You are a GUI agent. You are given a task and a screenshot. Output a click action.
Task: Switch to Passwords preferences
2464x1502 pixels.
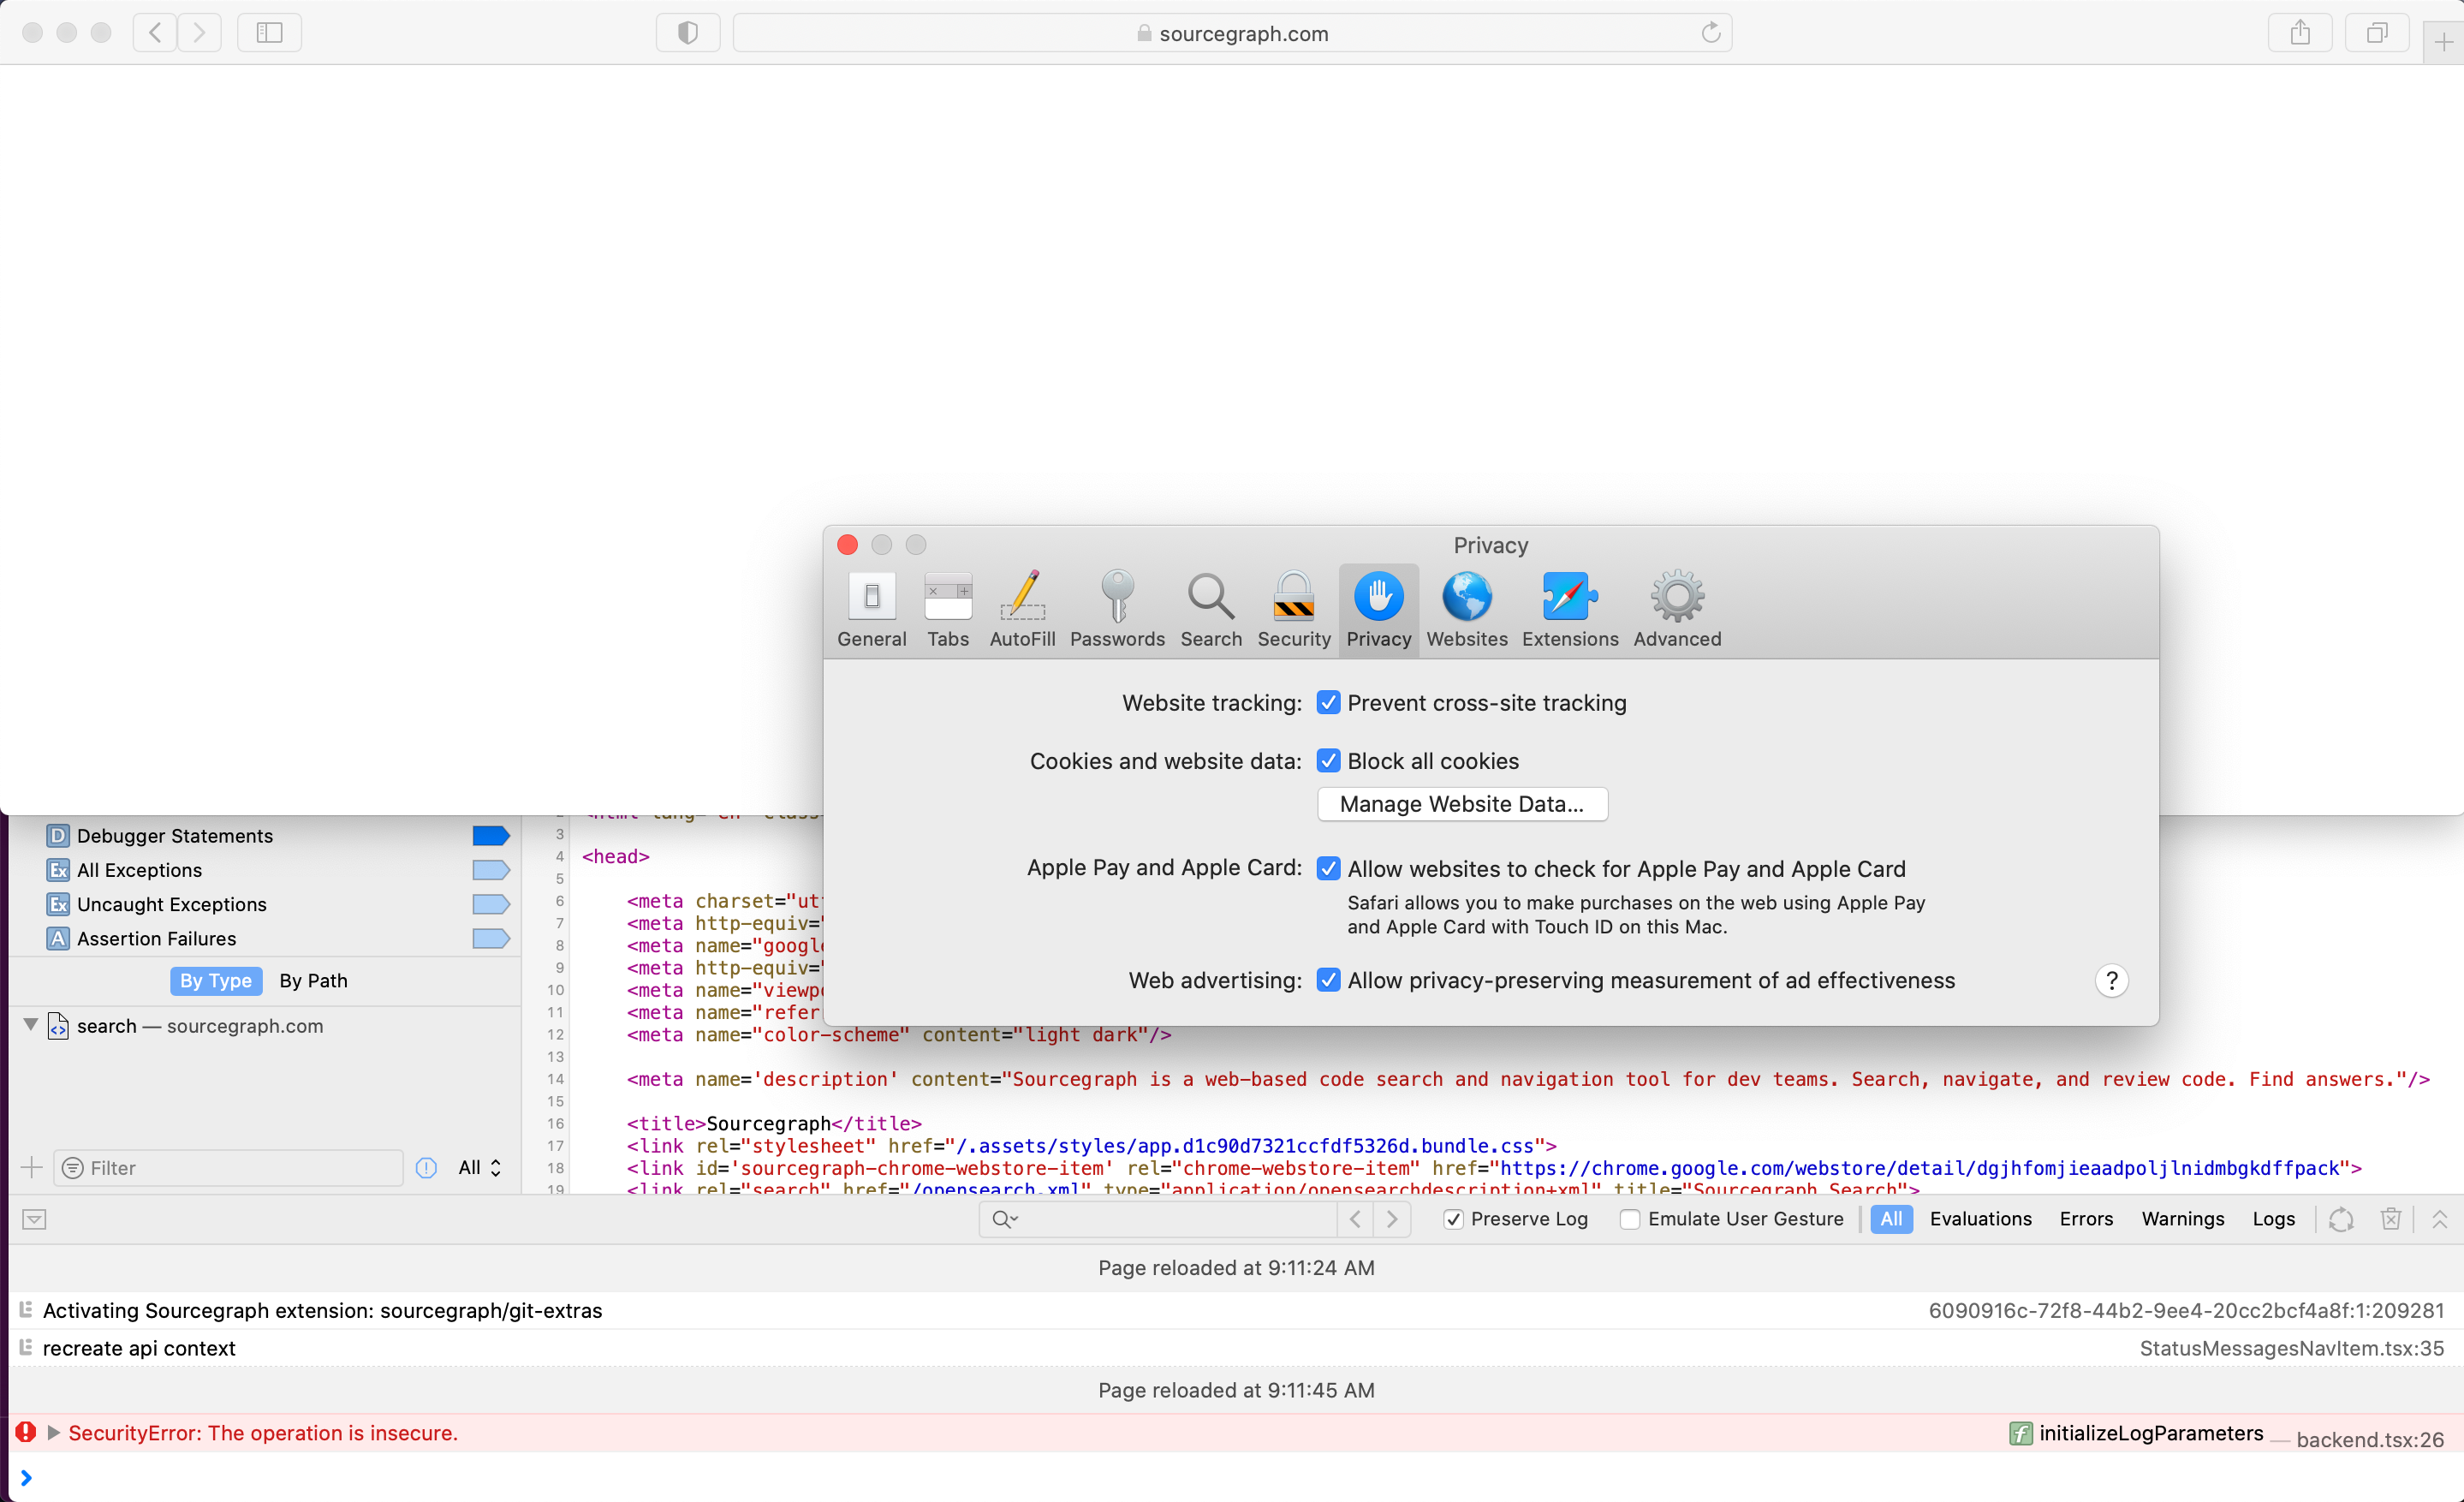pyautogui.click(x=1117, y=610)
